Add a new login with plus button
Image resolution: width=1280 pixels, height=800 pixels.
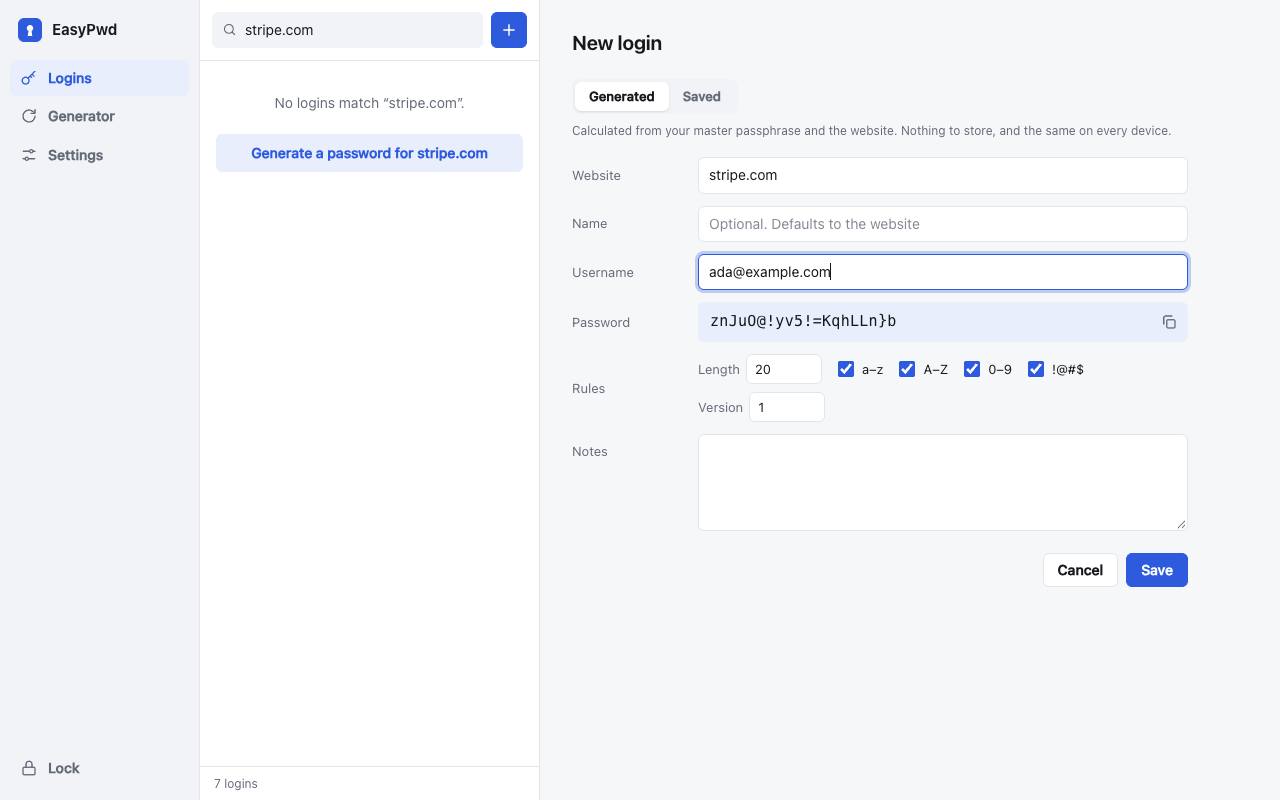pyautogui.click(x=509, y=30)
